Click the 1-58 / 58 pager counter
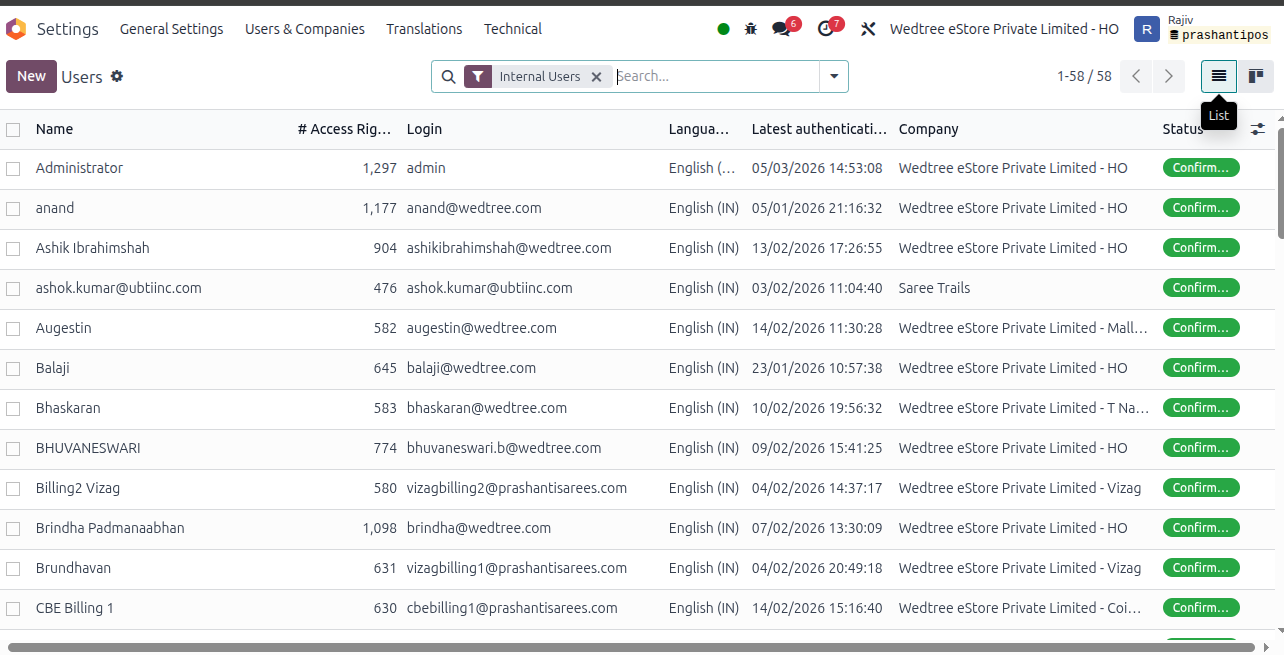The height and width of the screenshot is (655, 1284). click(1084, 76)
